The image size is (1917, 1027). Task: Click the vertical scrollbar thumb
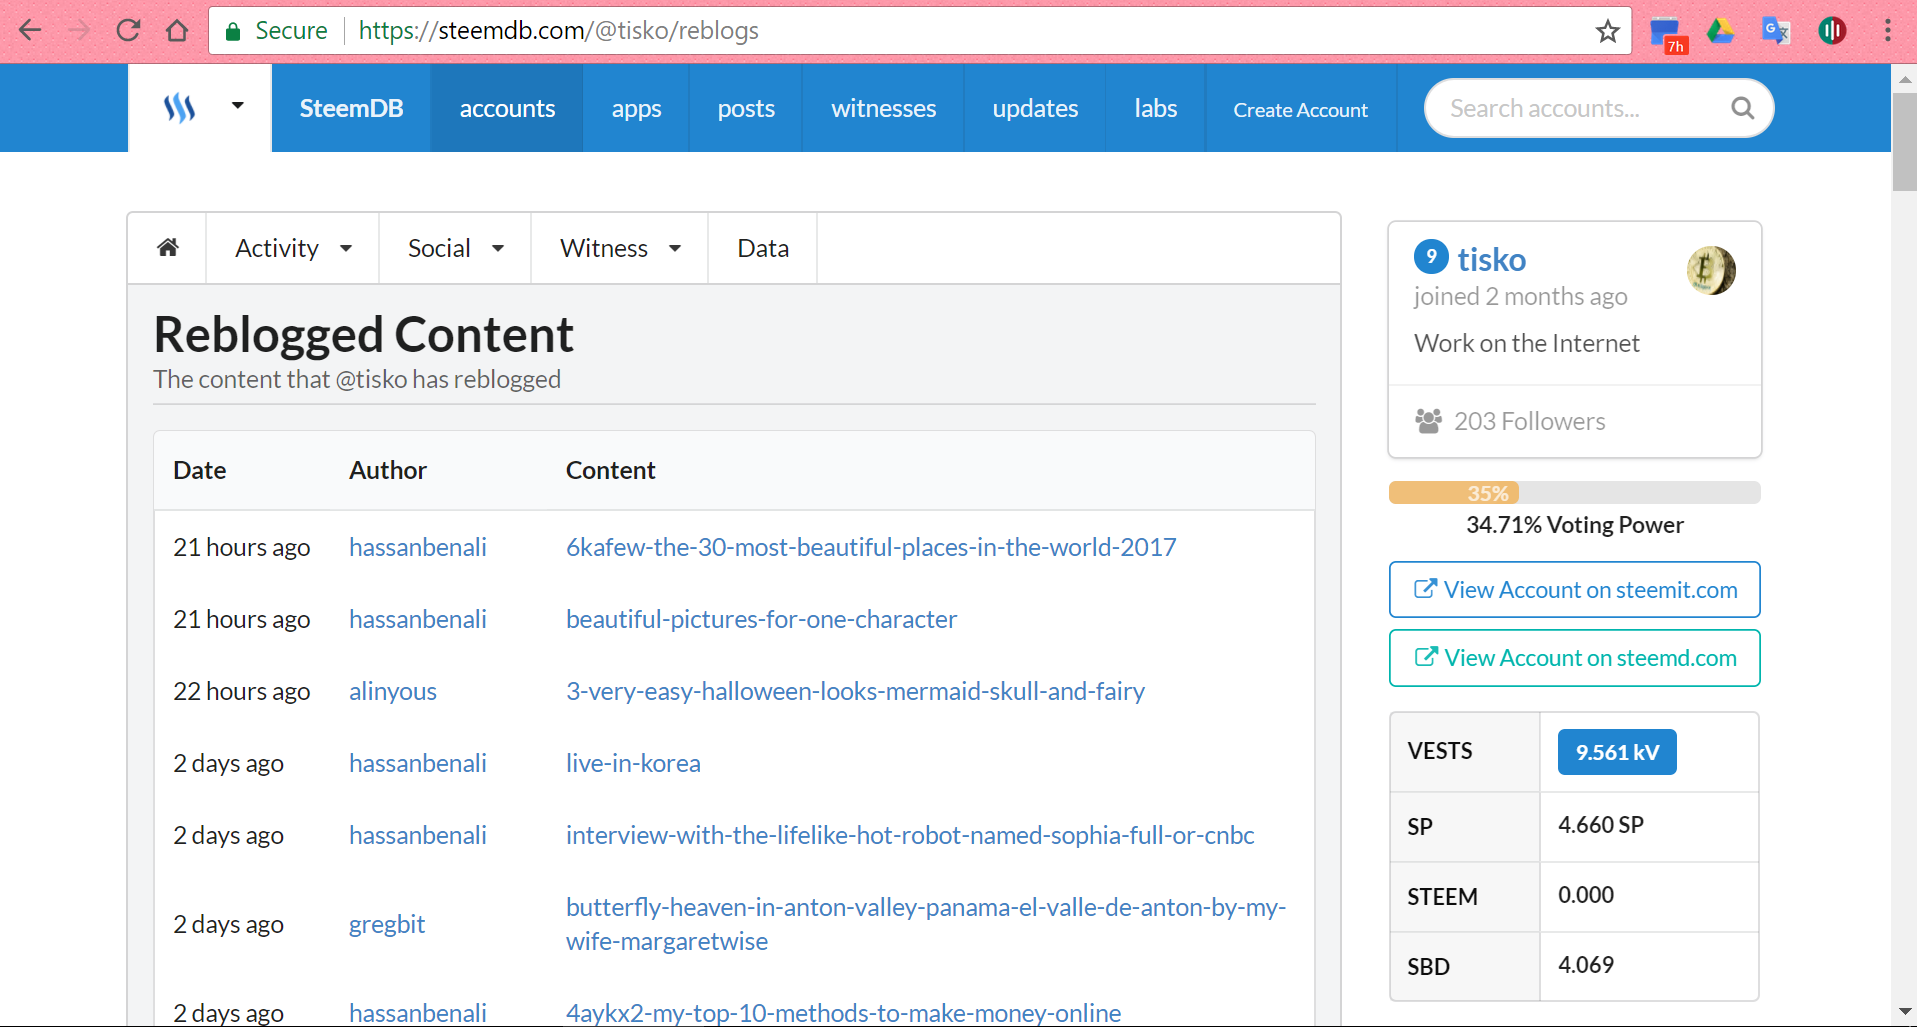[1904, 140]
